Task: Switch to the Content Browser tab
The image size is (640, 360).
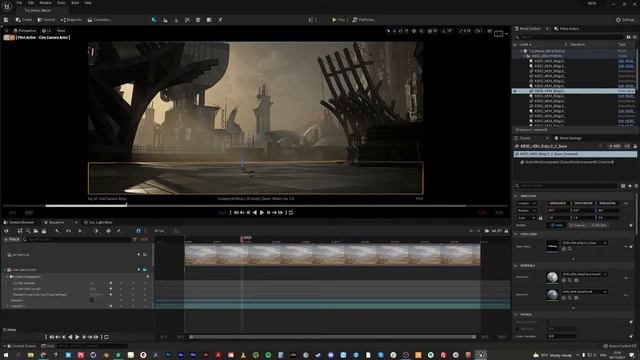Action: coord(19,222)
